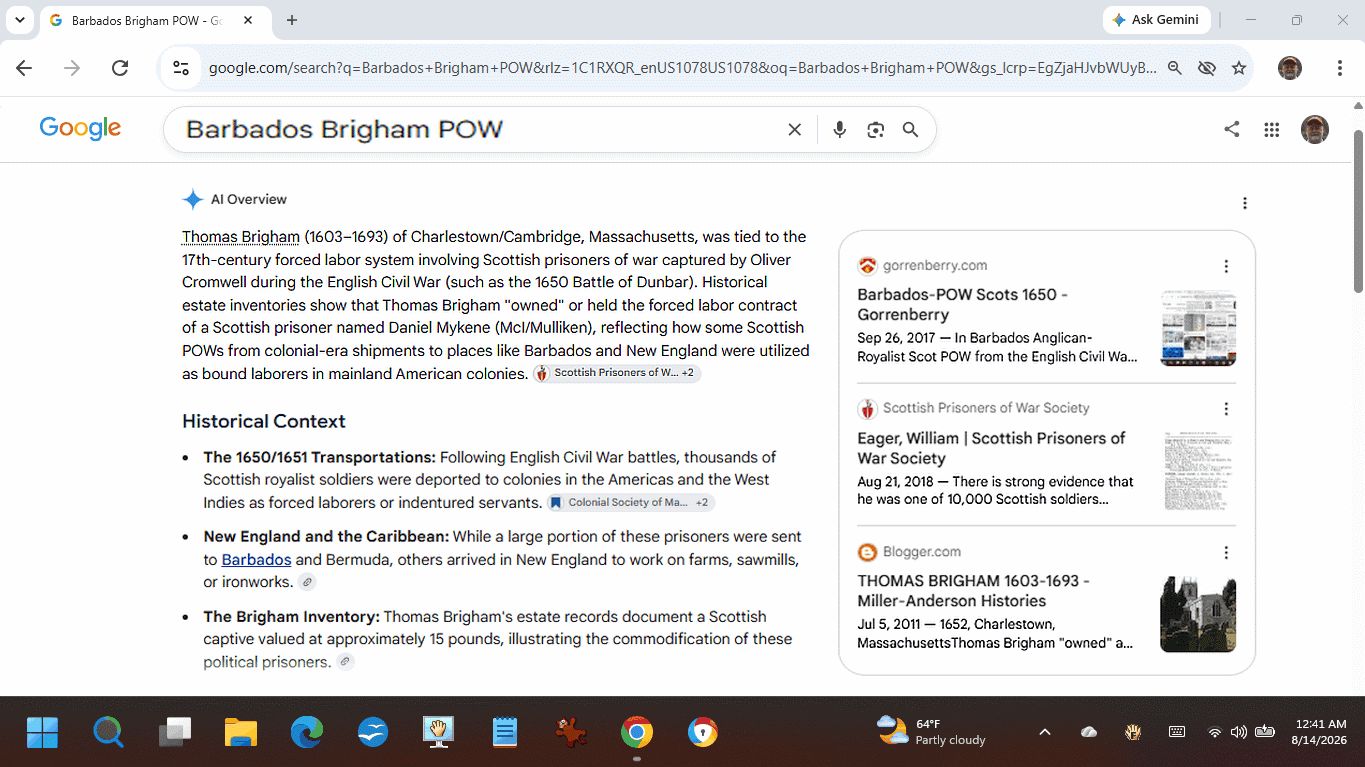Show hidden system tray icons
Image resolution: width=1365 pixels, height=767 pixels.
coord(1045,732)
